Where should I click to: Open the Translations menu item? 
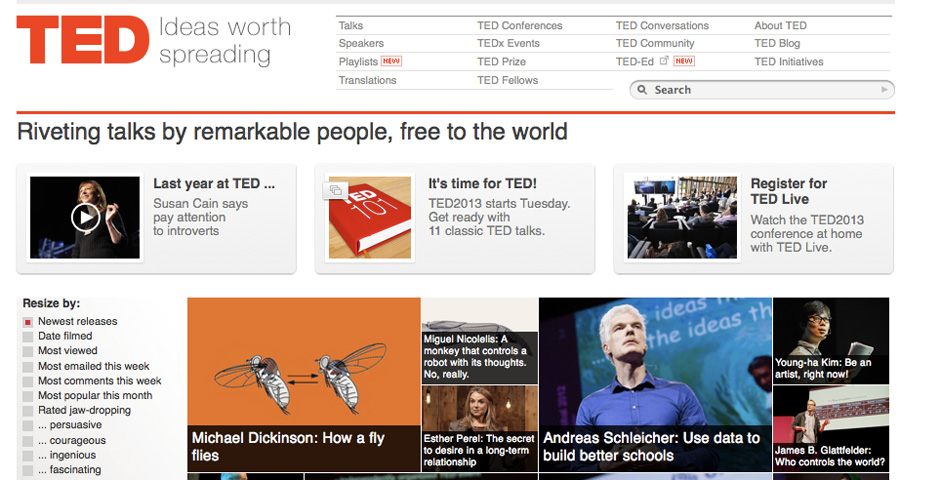(367, 80)
